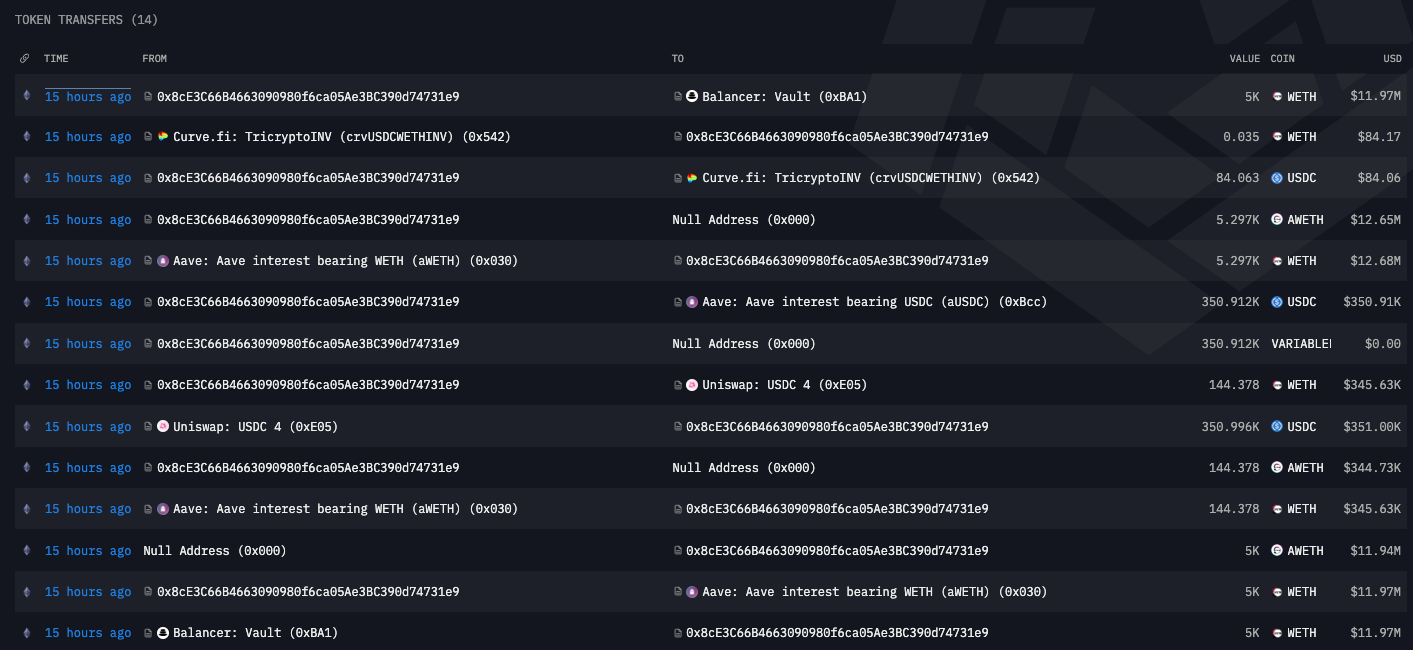The height and width of the screenshot is (650, 1413).
Task: Click the $11.94M USD amount
Action: click(1375, 551)
